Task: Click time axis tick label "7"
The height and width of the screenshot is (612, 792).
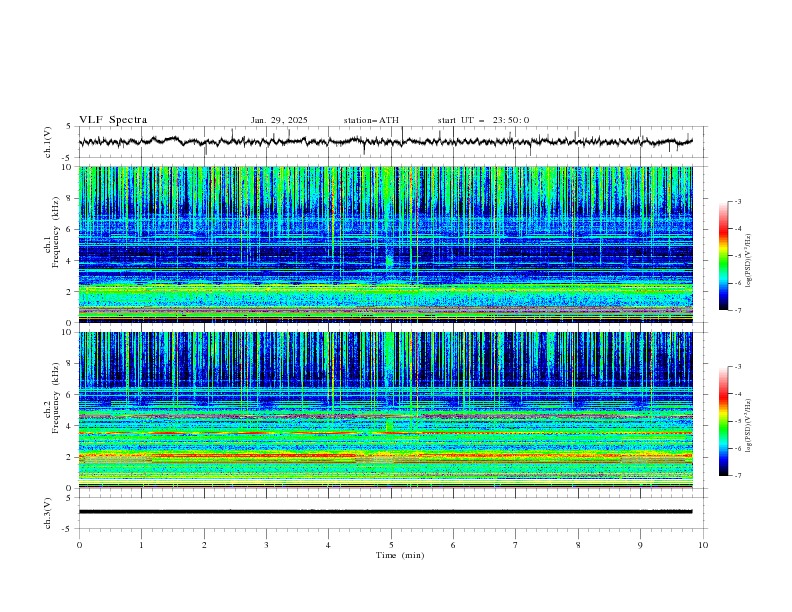Action: (516, 545)
